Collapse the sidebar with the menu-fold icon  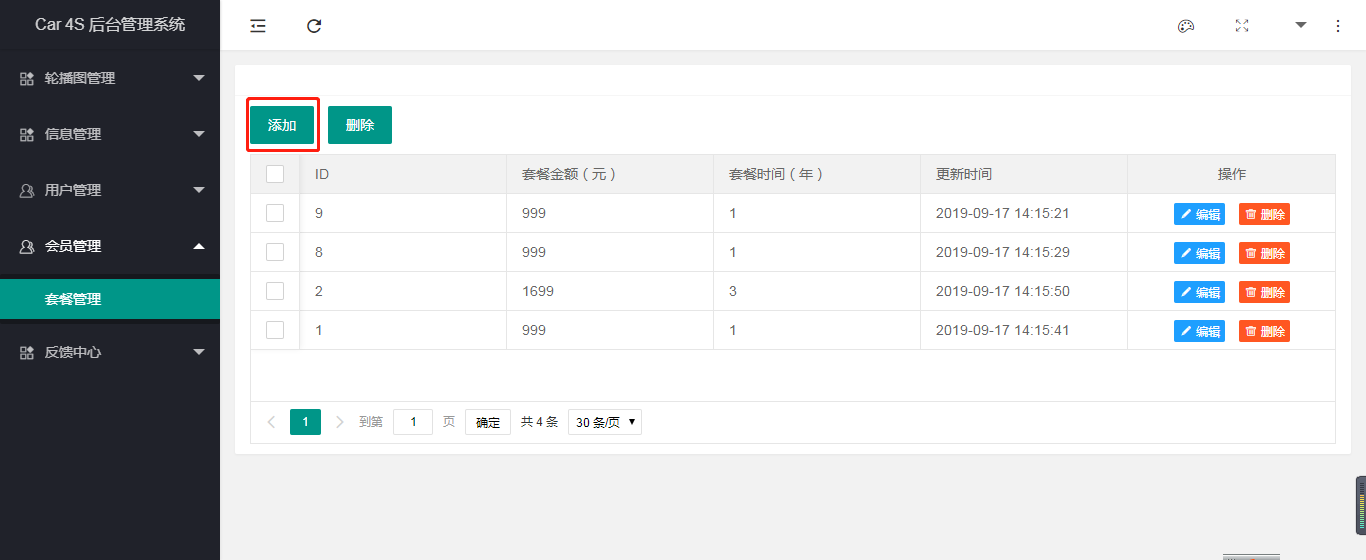click(x=258, y=26)
